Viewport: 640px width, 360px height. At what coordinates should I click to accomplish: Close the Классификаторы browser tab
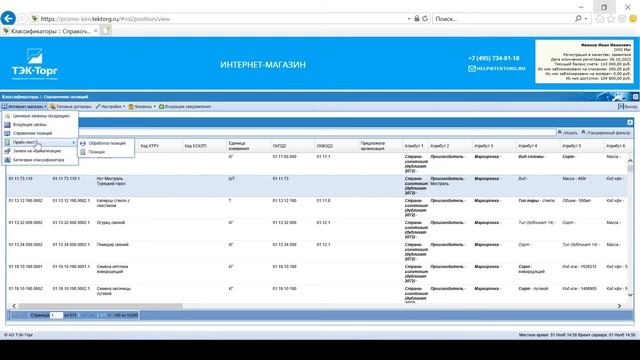point(96,31)
